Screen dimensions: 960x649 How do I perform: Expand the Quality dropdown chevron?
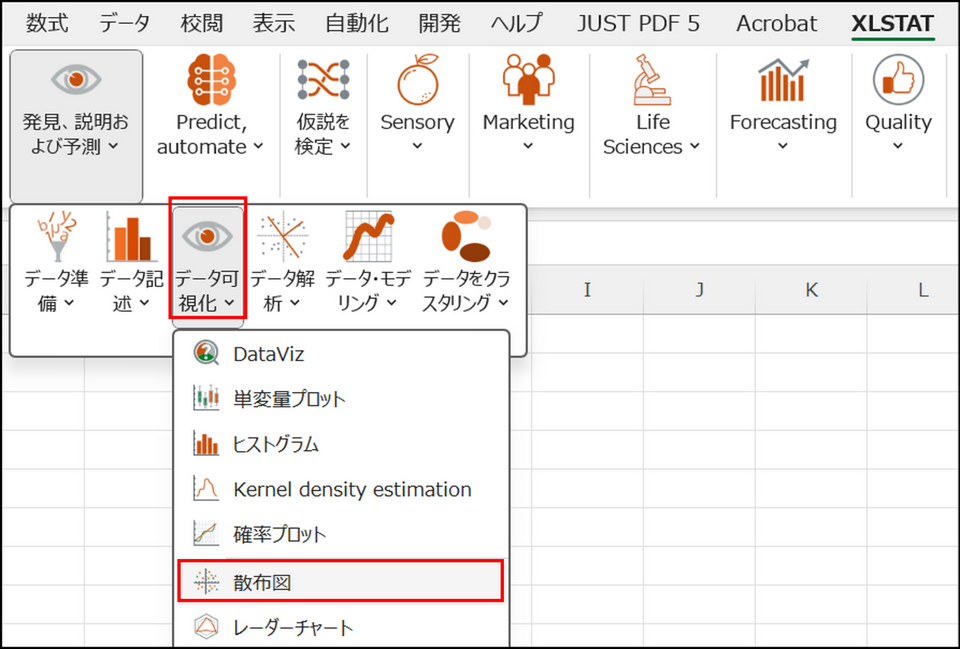(x=898, y=146)
